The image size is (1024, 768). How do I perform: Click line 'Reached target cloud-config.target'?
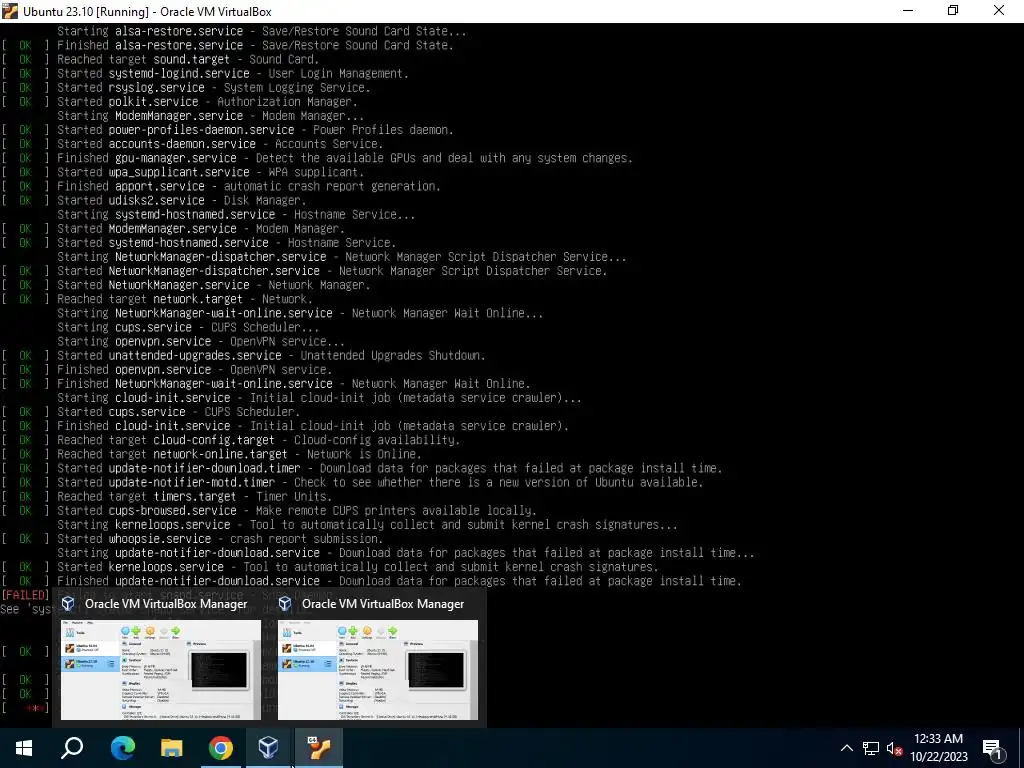click(x=258, y=440)
